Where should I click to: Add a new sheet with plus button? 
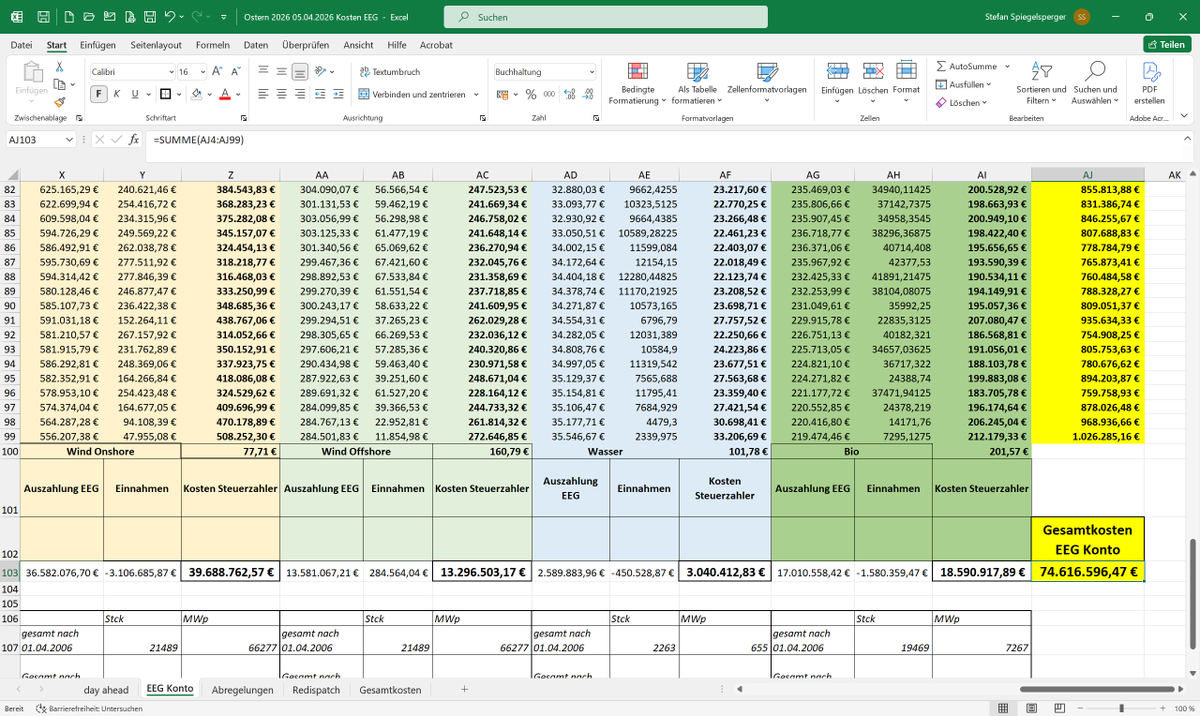[x=464, y=689]
